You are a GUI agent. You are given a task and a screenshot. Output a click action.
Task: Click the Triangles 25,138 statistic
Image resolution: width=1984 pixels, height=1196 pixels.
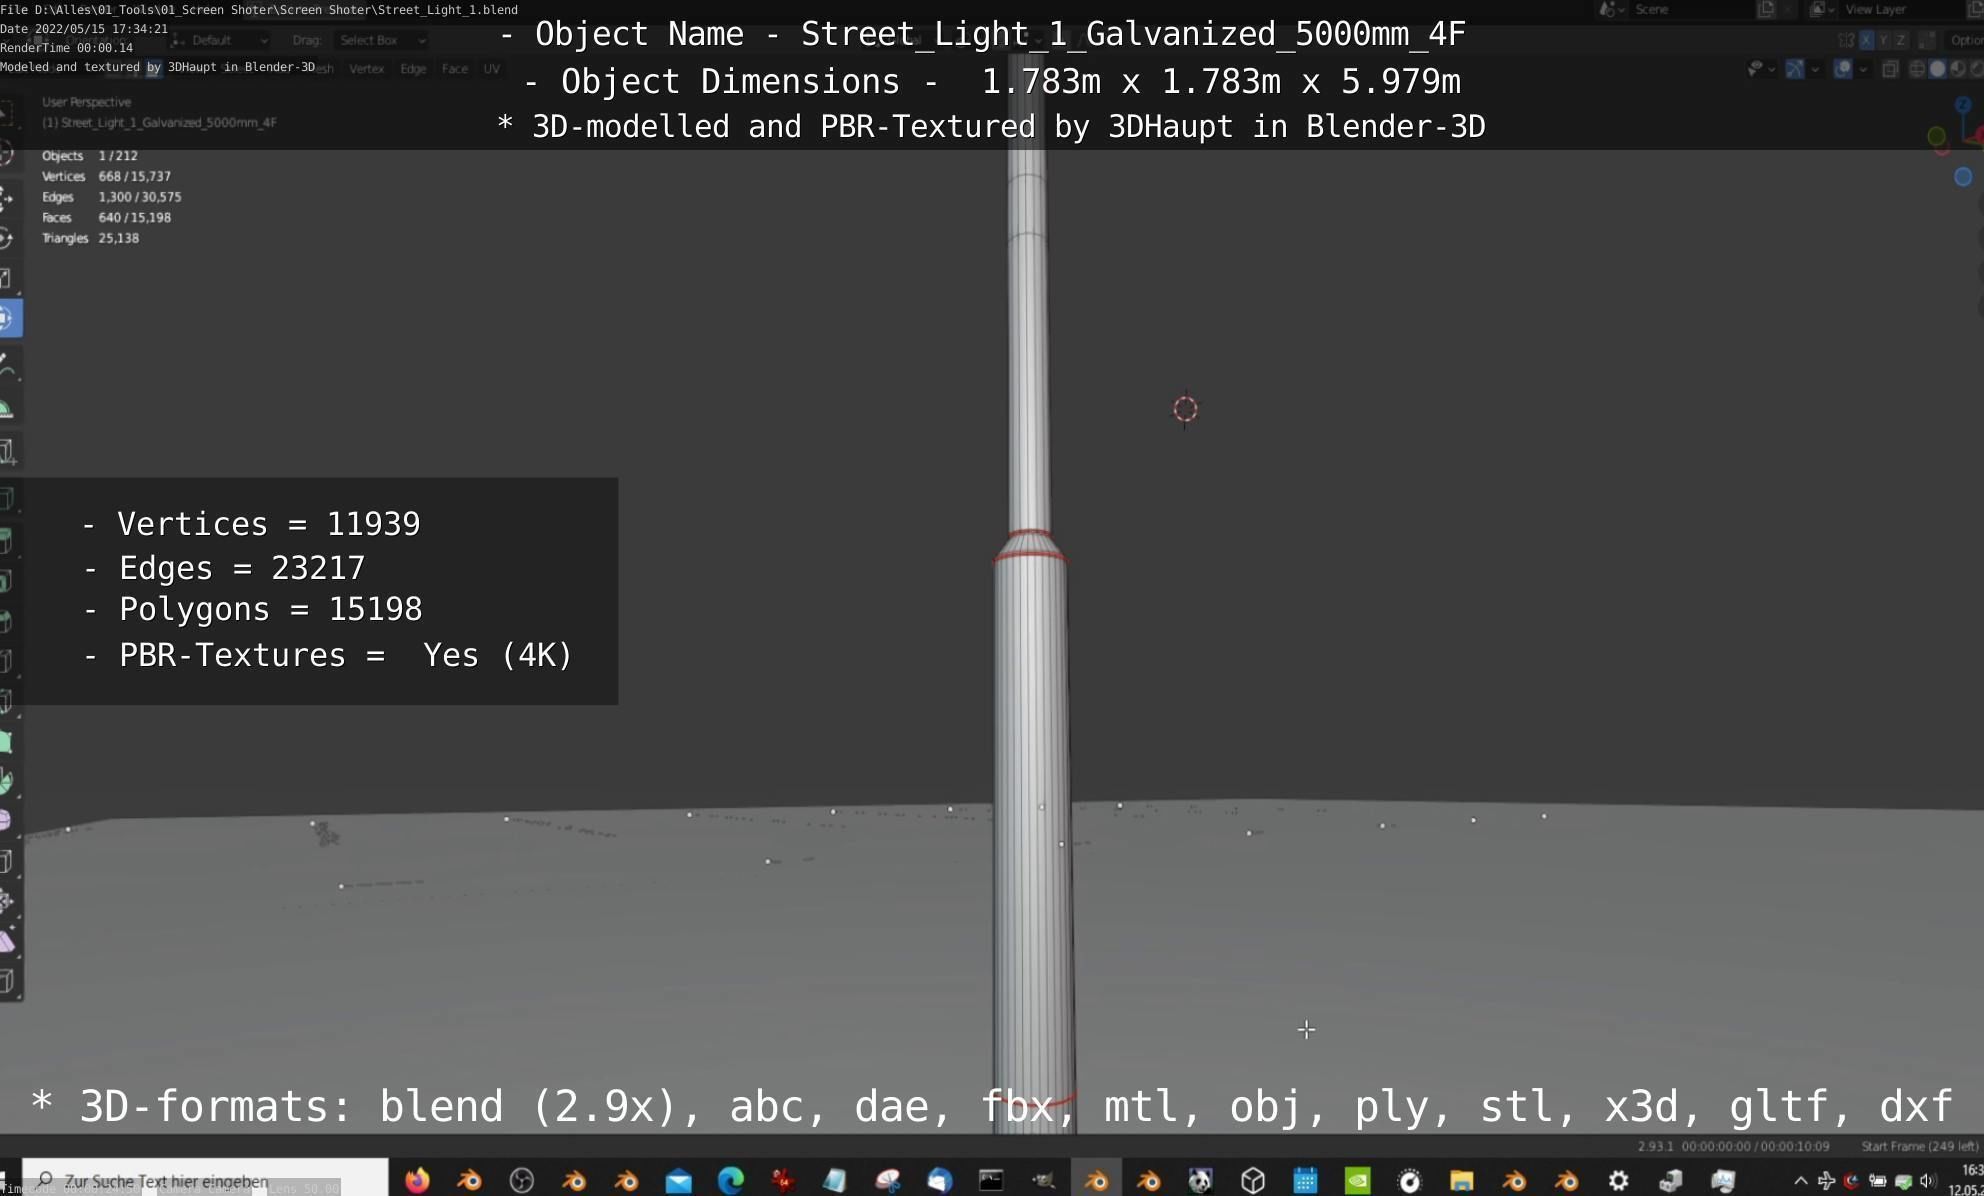91,238
